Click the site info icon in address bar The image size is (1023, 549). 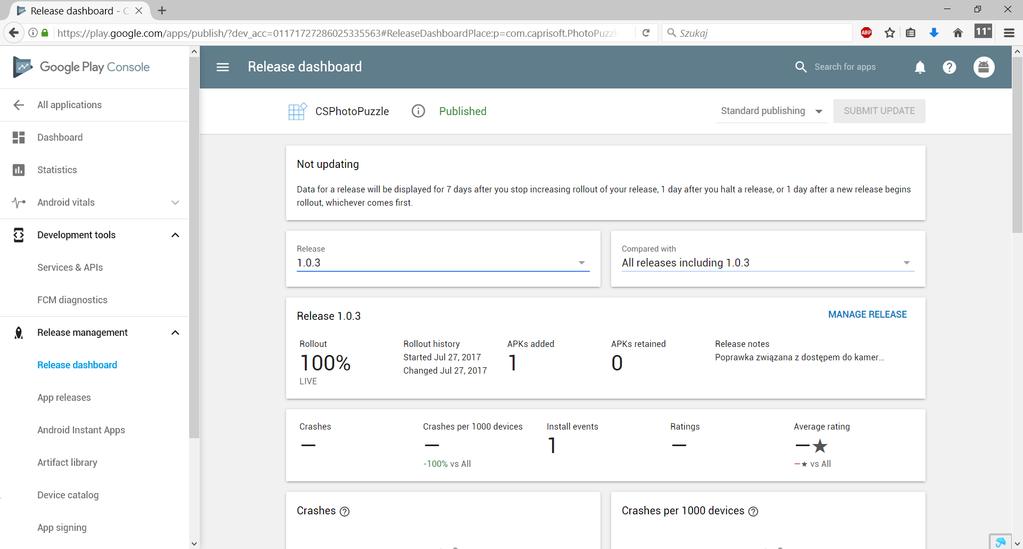pyautogui.click(x=33, y=33)
